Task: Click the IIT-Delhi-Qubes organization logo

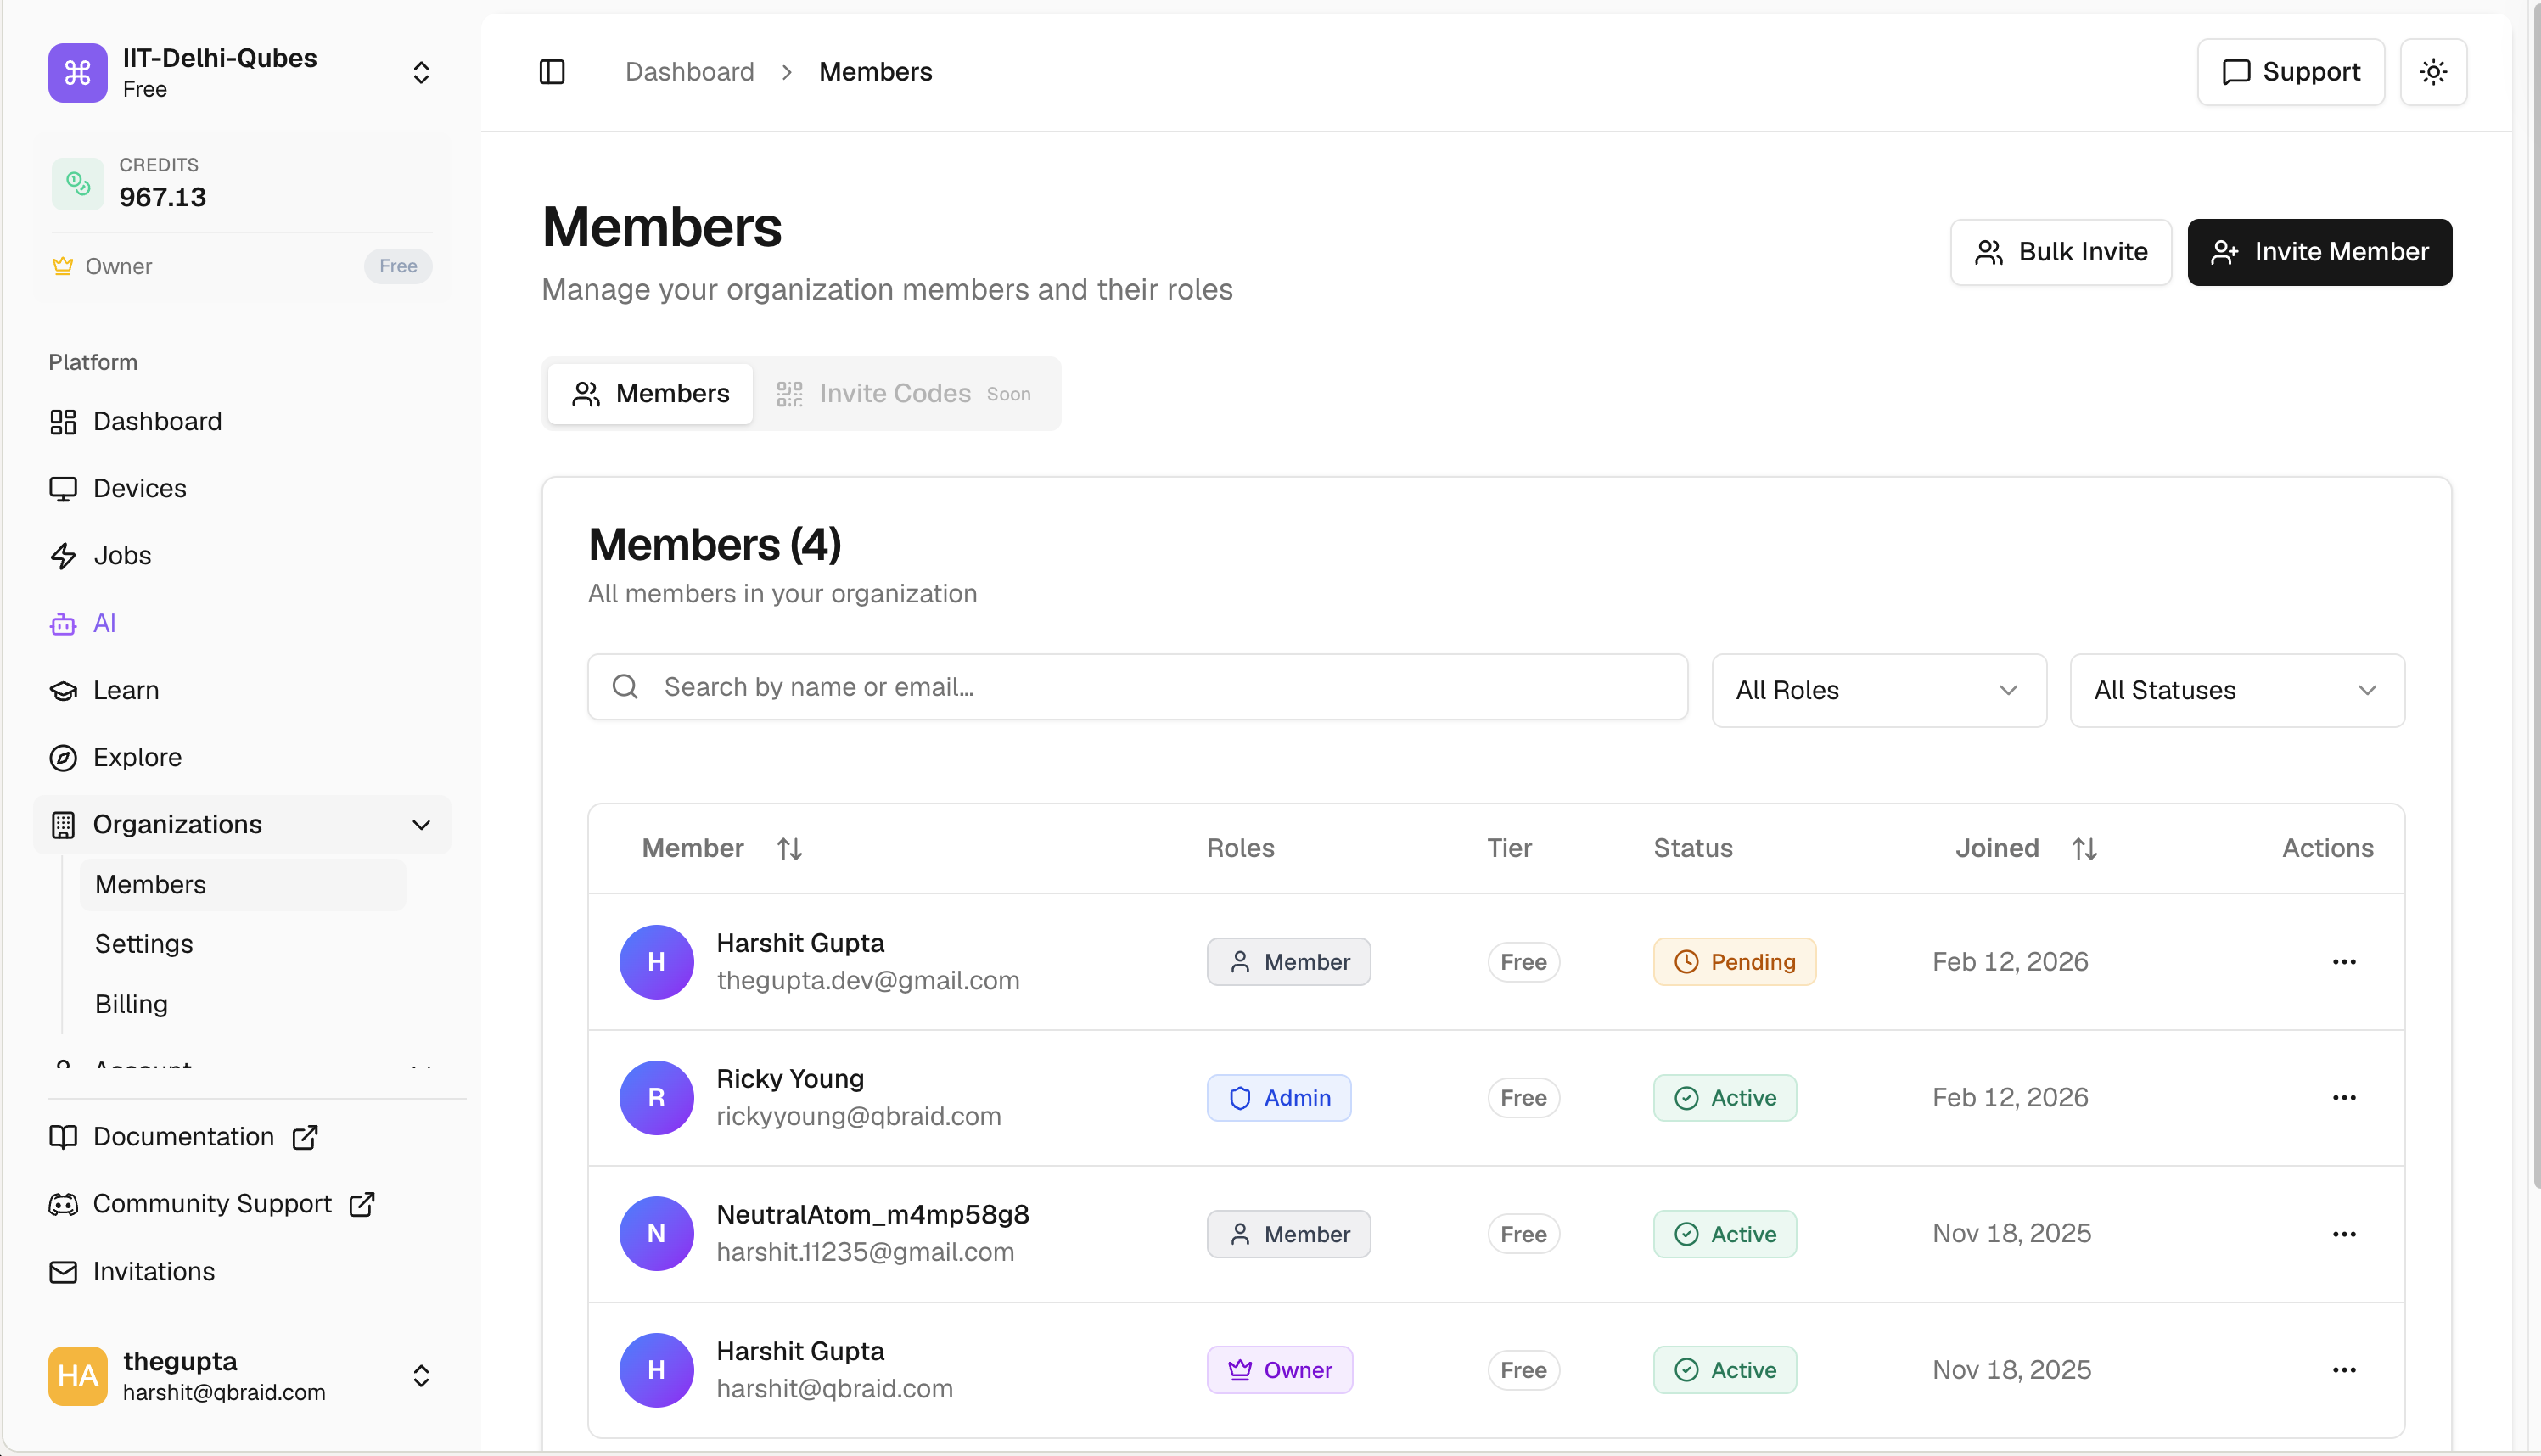Action: (78, 72)
